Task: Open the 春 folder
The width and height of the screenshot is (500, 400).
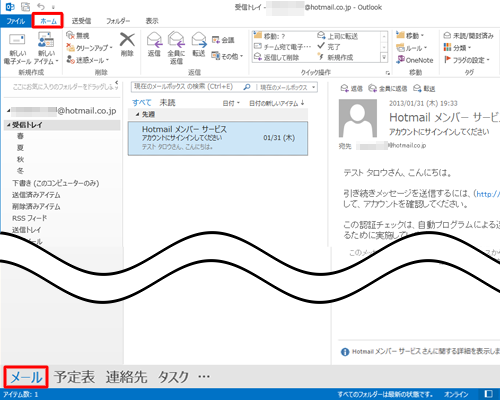Action: tap(21, 136)
